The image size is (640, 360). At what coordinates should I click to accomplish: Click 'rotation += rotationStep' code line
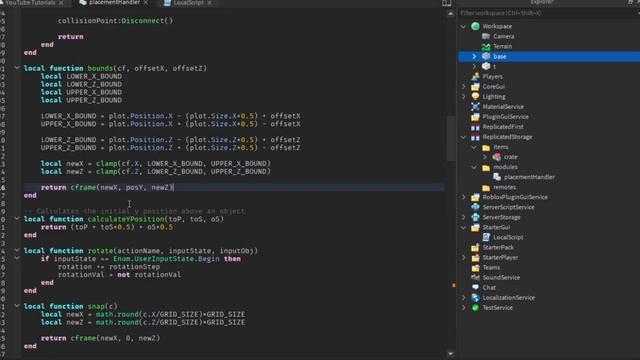click(109, 267)
